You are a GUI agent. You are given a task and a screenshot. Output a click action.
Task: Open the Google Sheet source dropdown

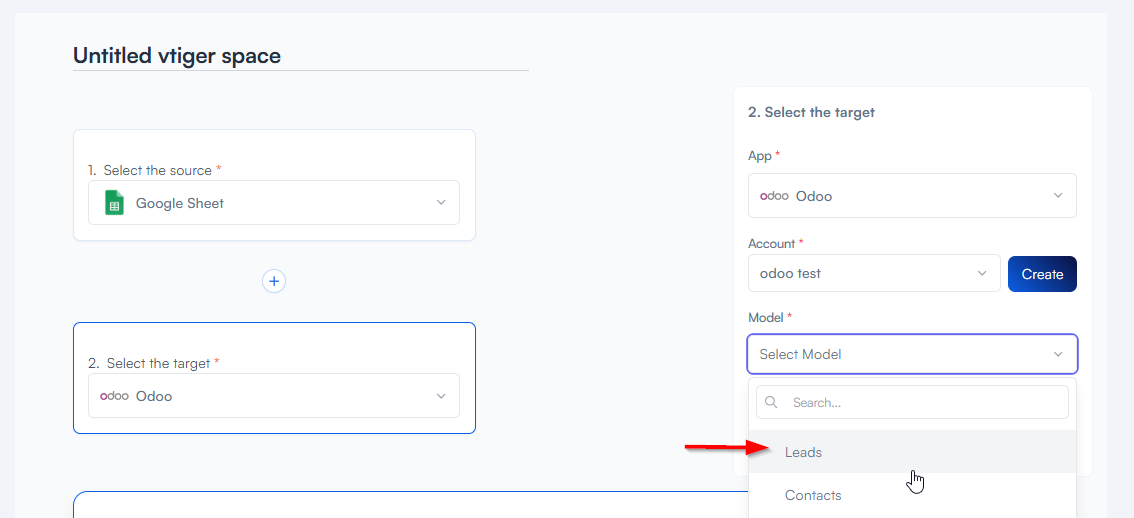tap(274, 203)
